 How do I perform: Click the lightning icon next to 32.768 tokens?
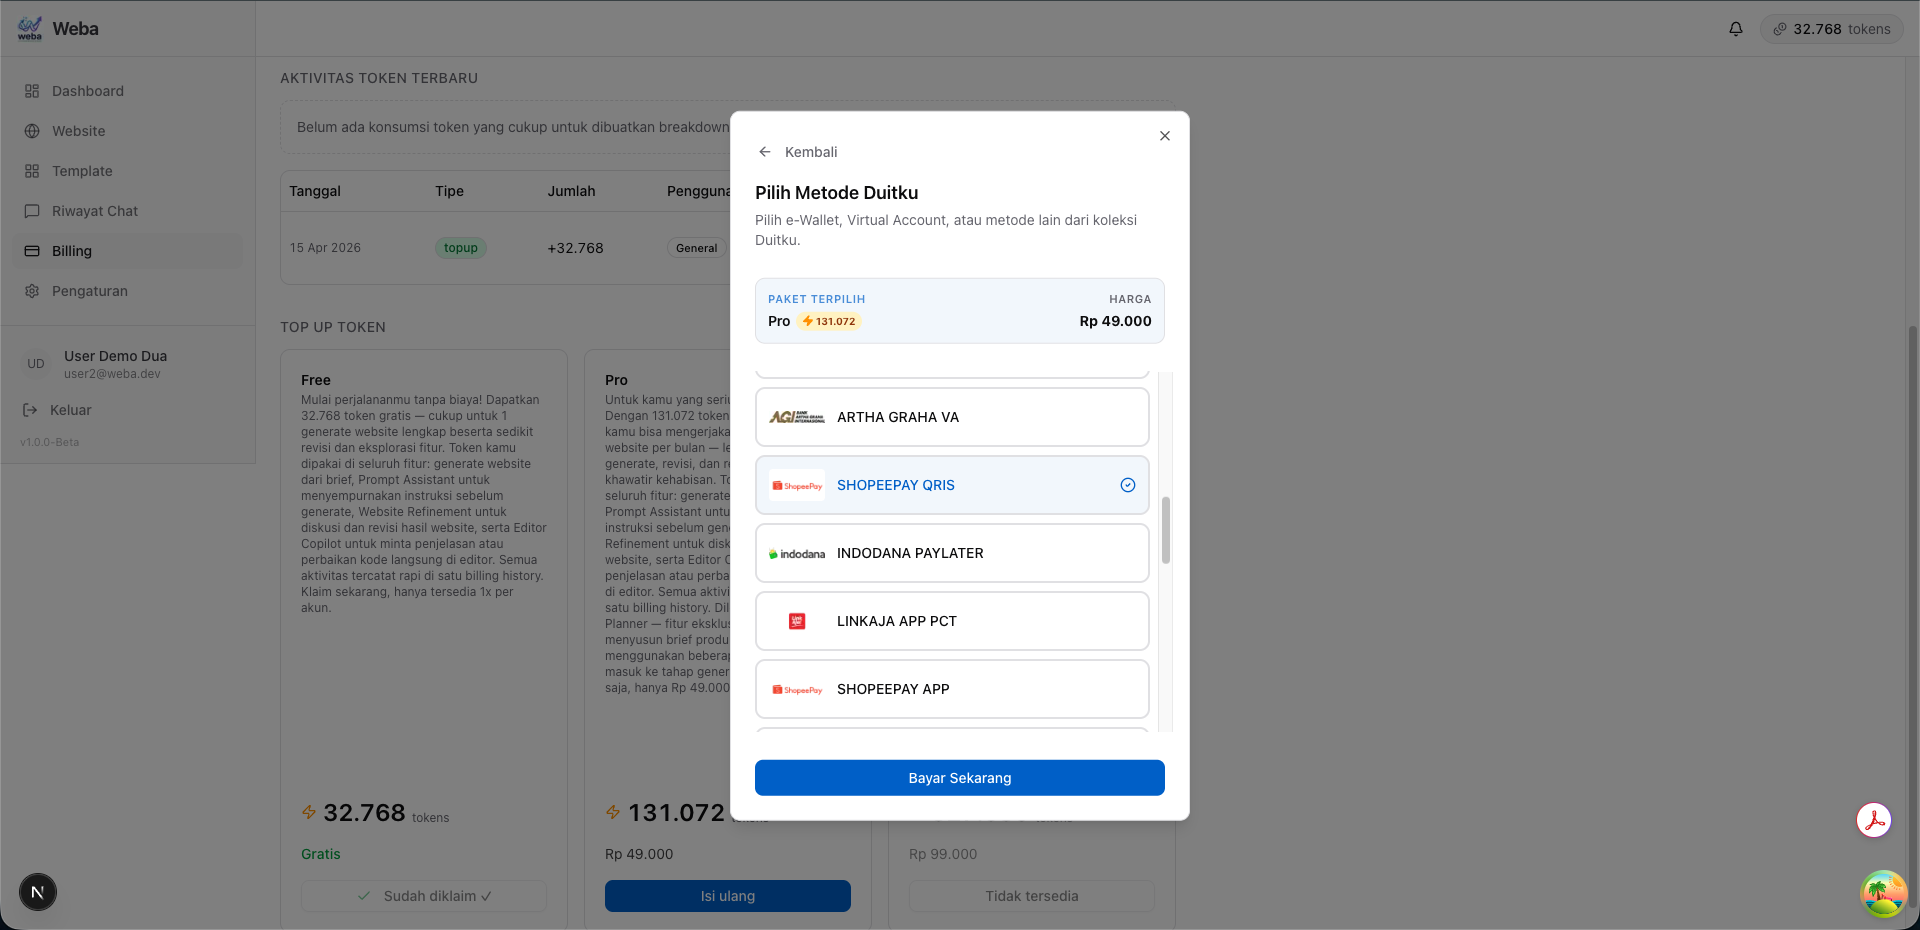pyautogui.click(x=309, y=812)
